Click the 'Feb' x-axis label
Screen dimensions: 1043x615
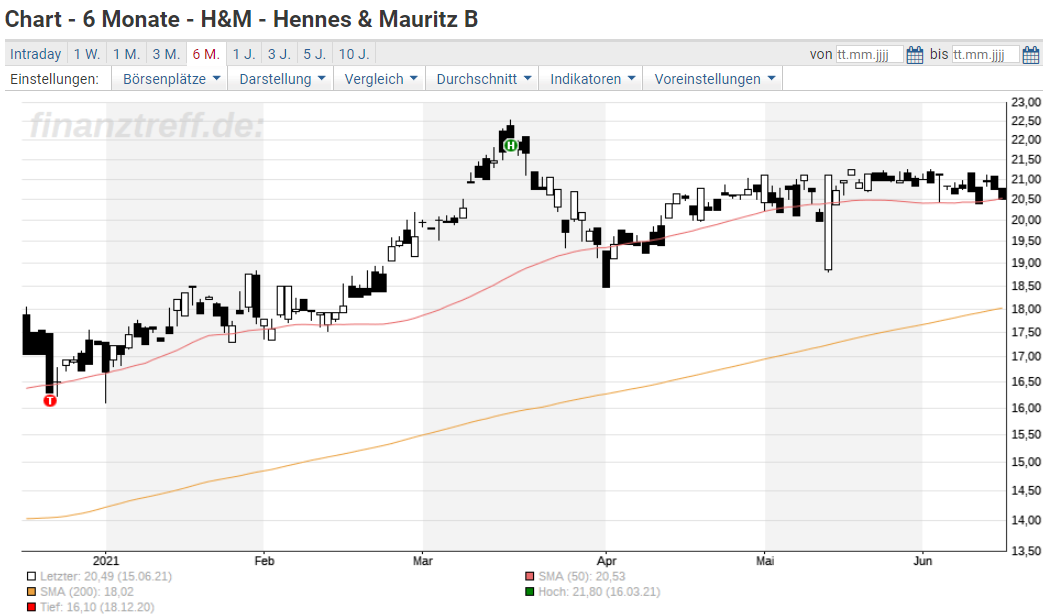[x=264, y=560]
